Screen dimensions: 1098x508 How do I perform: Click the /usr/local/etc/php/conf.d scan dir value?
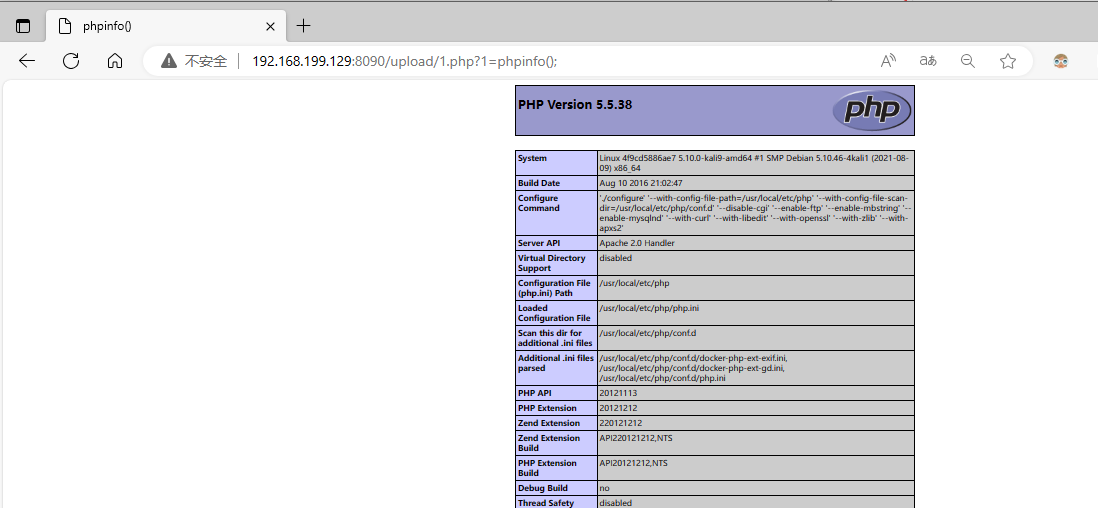648,333
